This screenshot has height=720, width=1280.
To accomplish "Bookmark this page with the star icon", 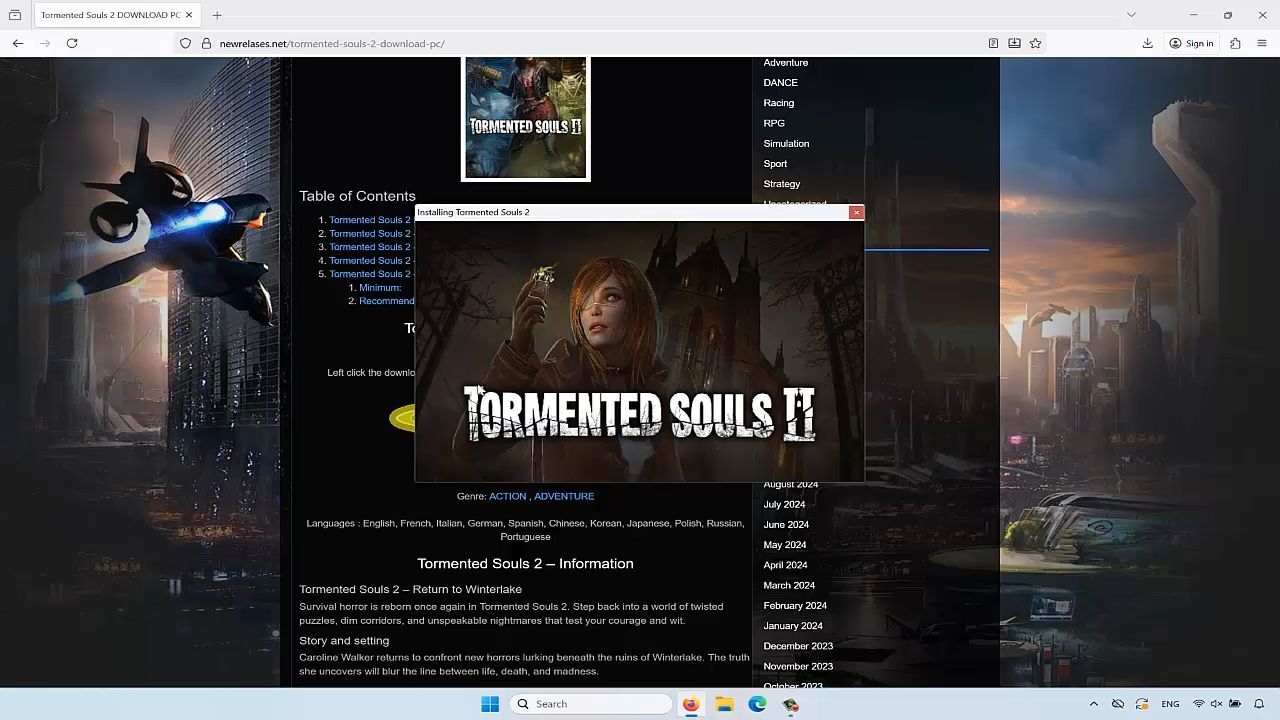I will click(1035, 43).
